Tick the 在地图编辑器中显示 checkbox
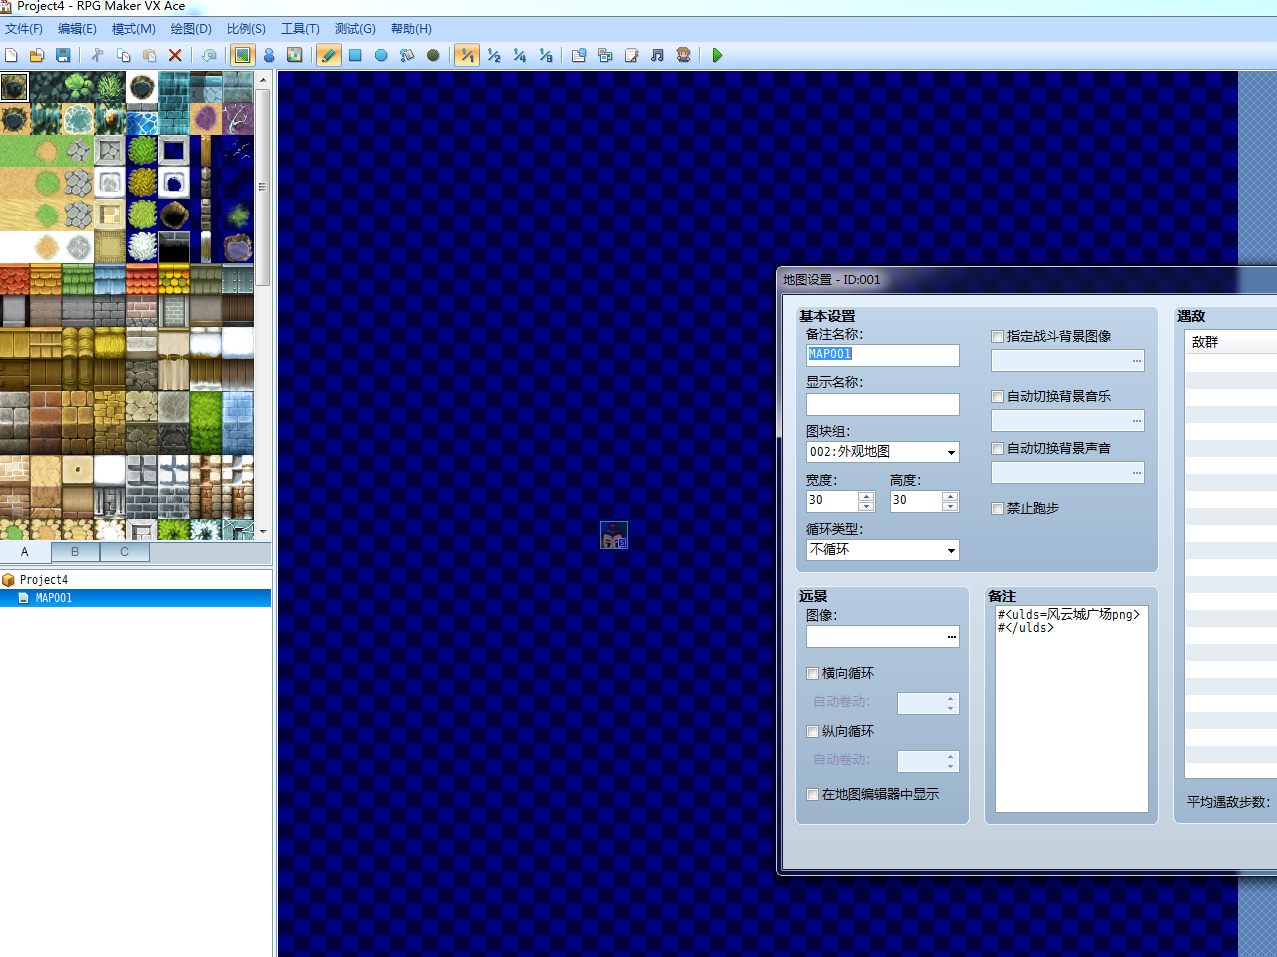Viewport: 1277px width, 957px height. tap(812, 795)
